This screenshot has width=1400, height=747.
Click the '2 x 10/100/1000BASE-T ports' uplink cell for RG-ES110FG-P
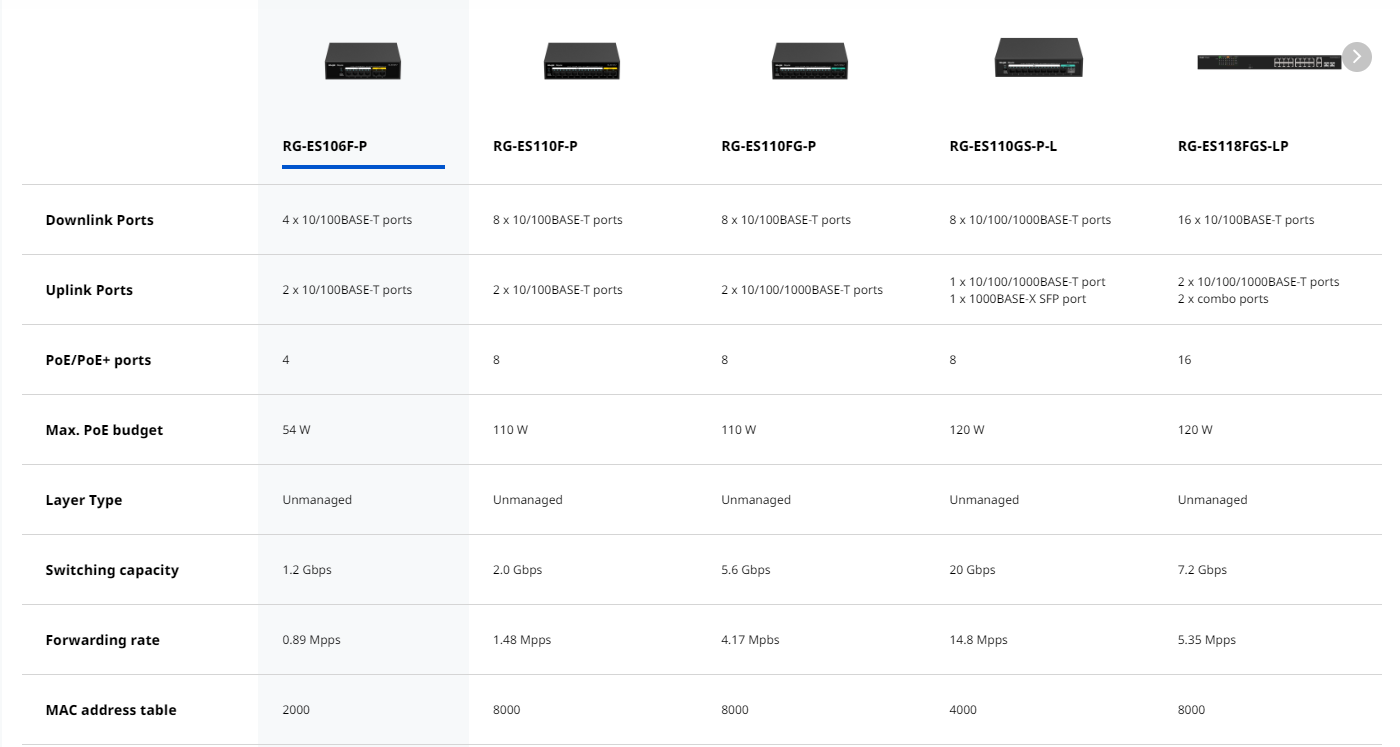point(802,290)
